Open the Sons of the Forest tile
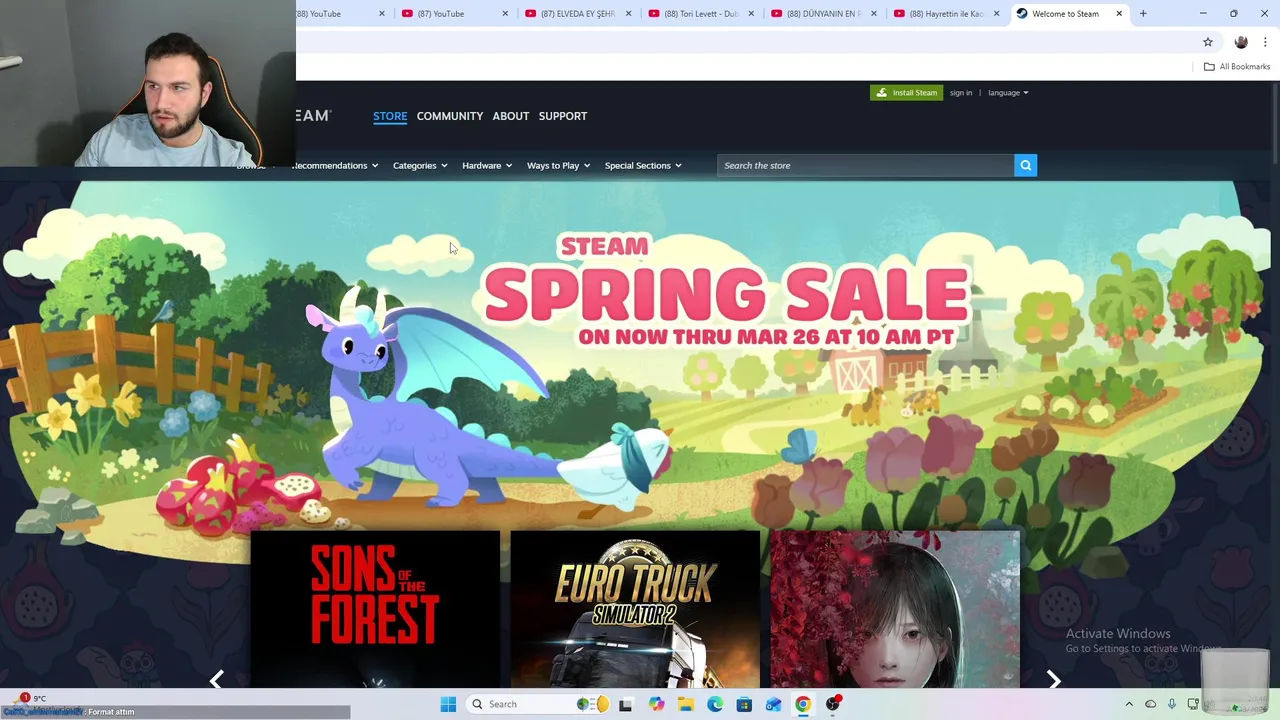The height and width of the screenshot is (720, 1280). coord(375,609)
